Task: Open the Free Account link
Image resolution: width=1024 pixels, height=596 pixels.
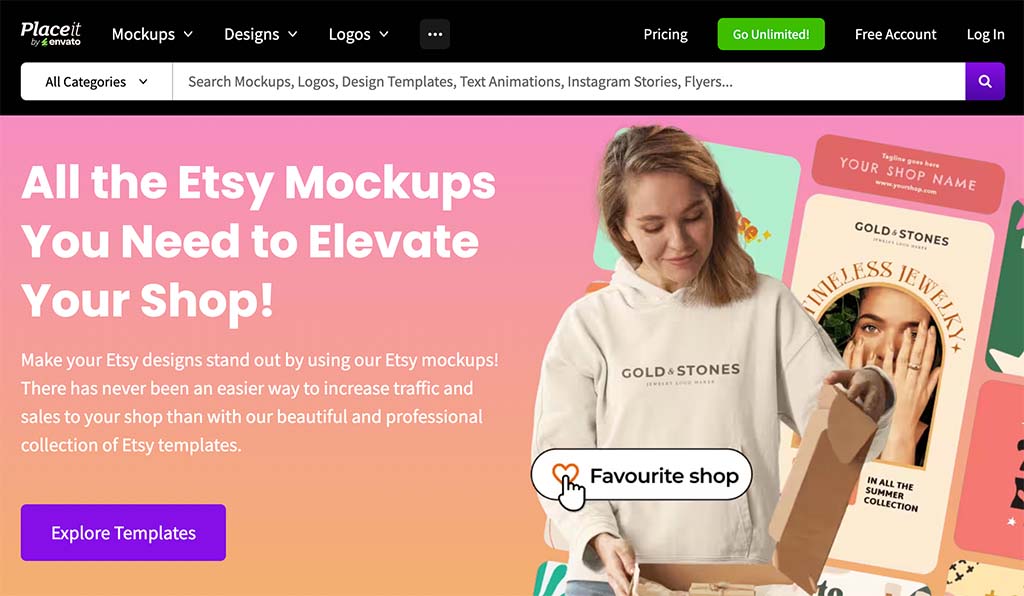Action: click(x=895, y=34)
